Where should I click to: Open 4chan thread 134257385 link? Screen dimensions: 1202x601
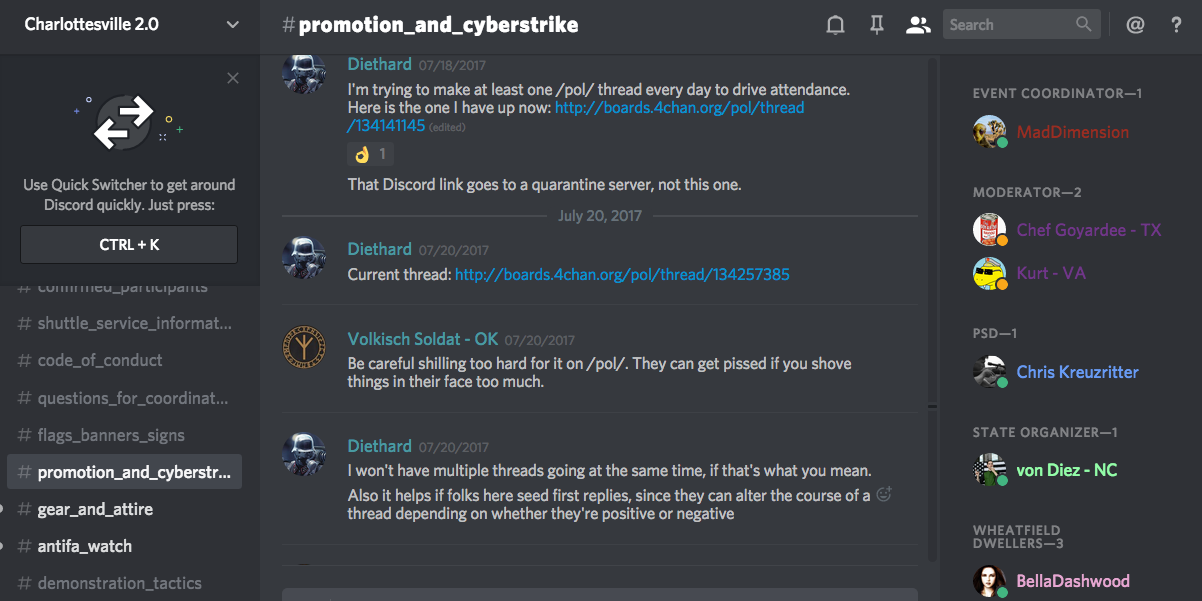tap(622, 274)
